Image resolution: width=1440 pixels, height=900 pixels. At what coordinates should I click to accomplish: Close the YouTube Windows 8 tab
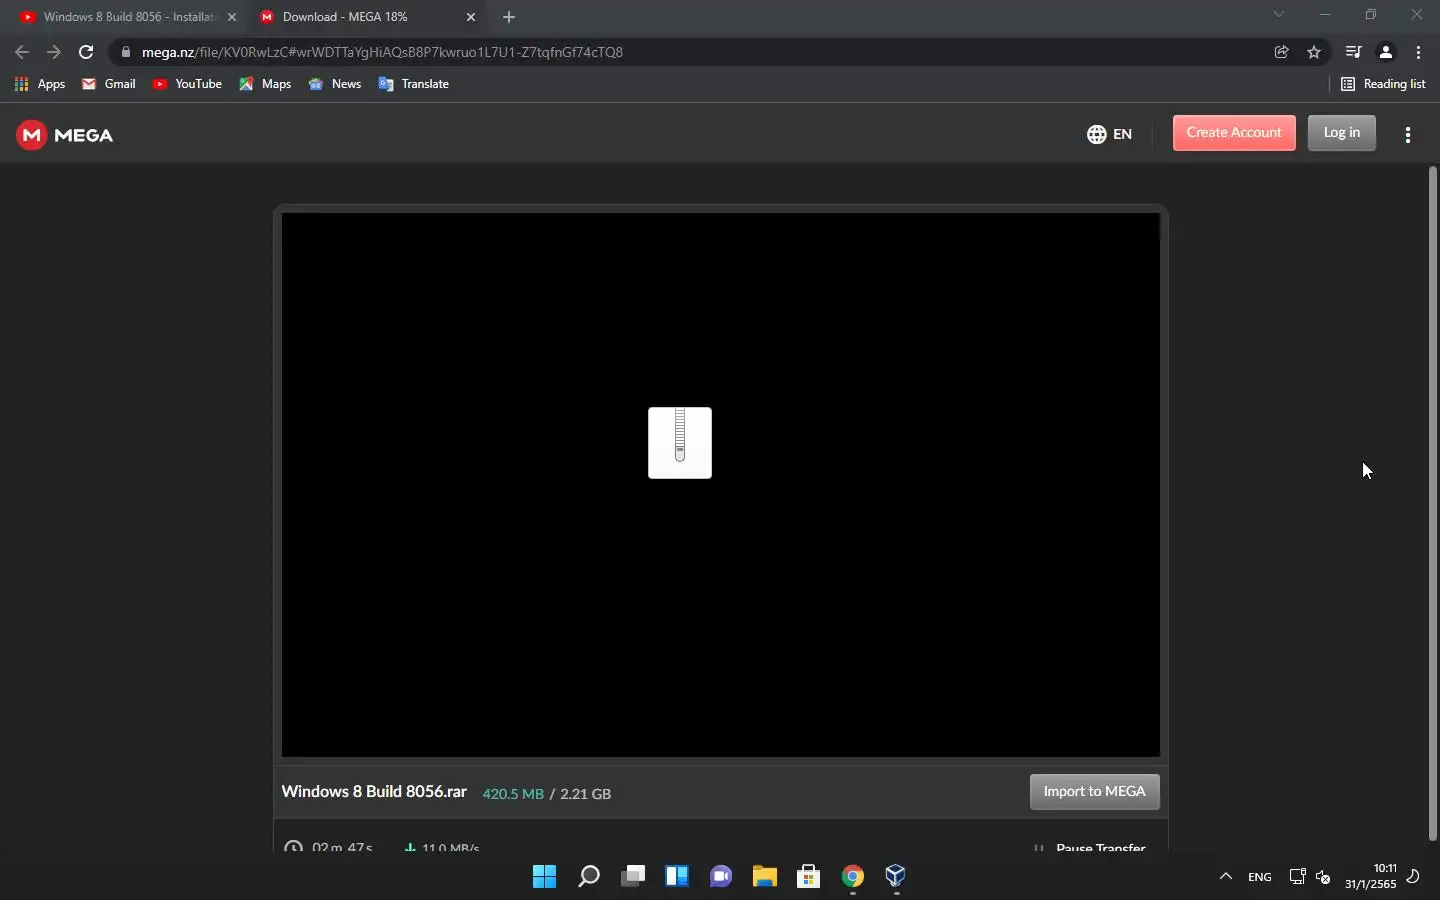[x=232, y=17]
